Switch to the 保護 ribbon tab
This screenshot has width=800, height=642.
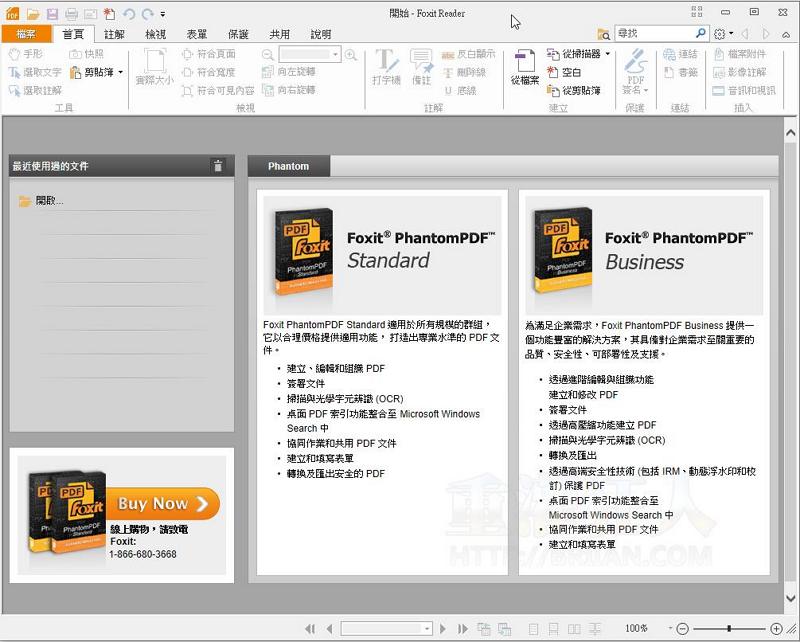point(238,34)
